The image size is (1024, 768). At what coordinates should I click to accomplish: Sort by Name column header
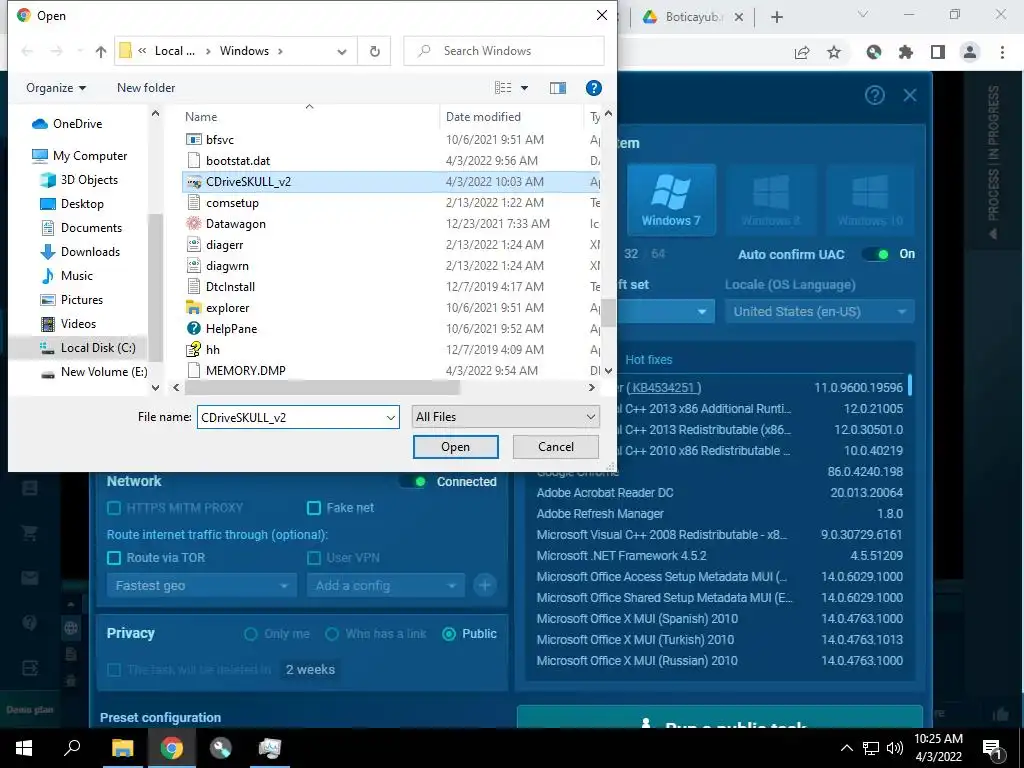point(201,117)
